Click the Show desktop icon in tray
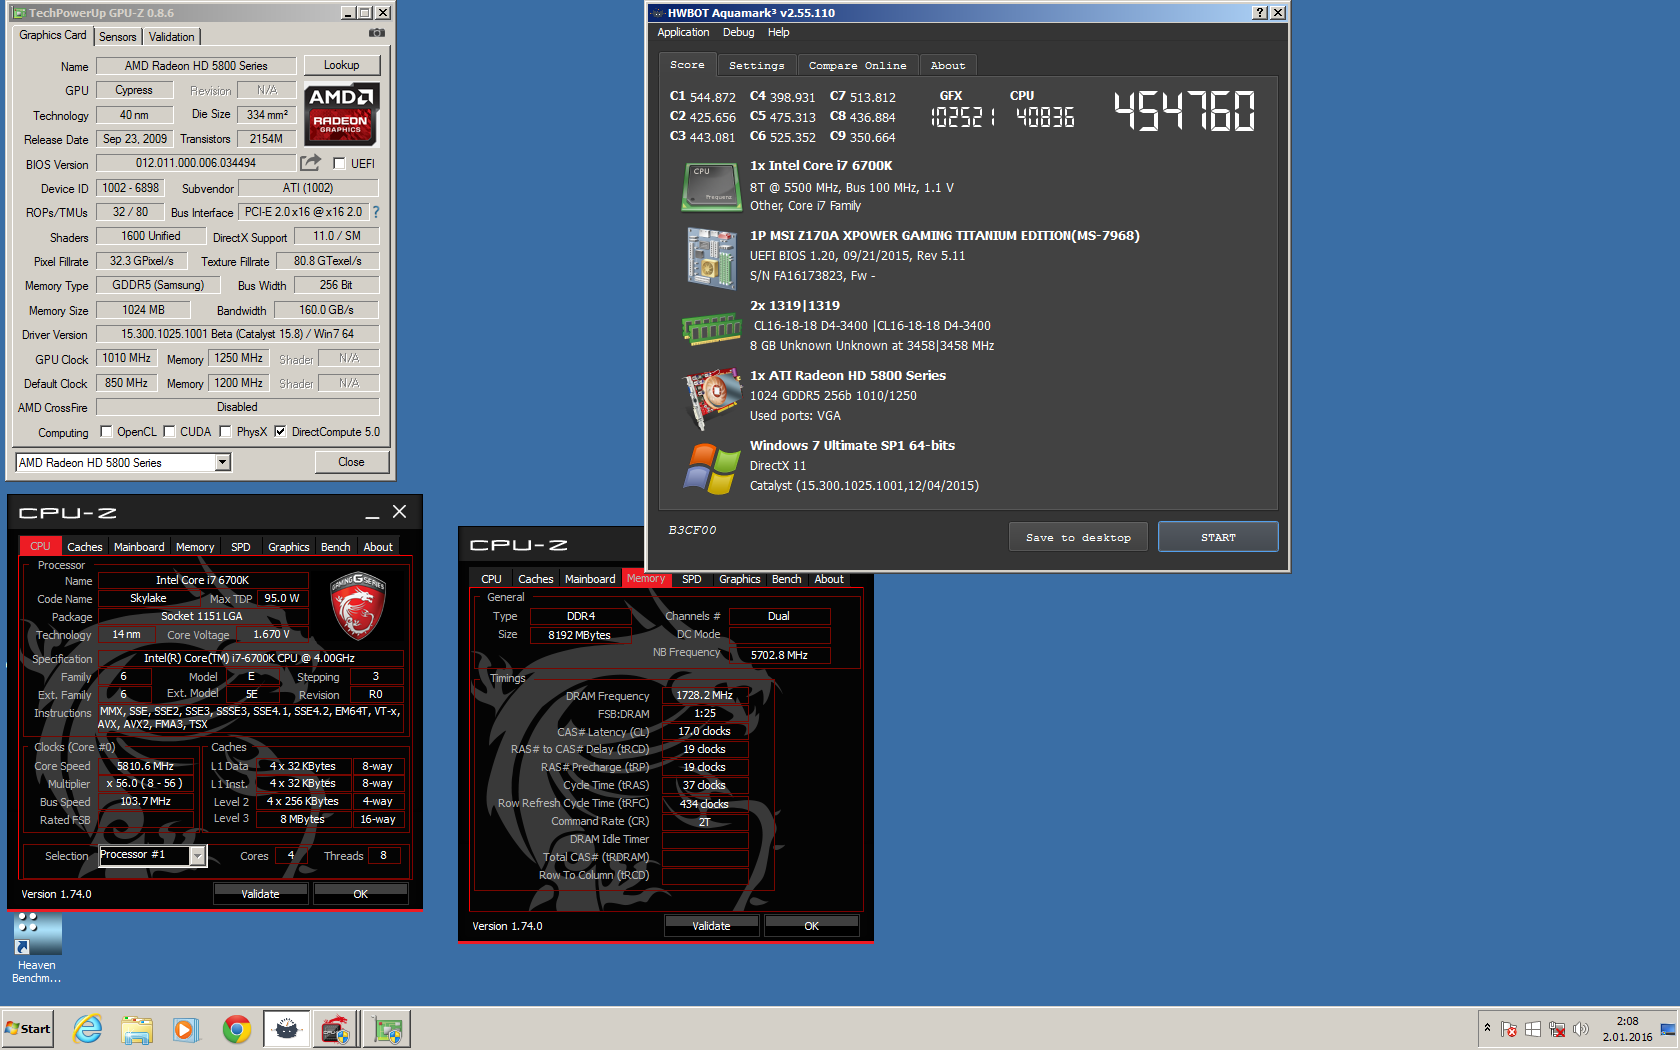1680x1050 pixels. [1668, 1029]
